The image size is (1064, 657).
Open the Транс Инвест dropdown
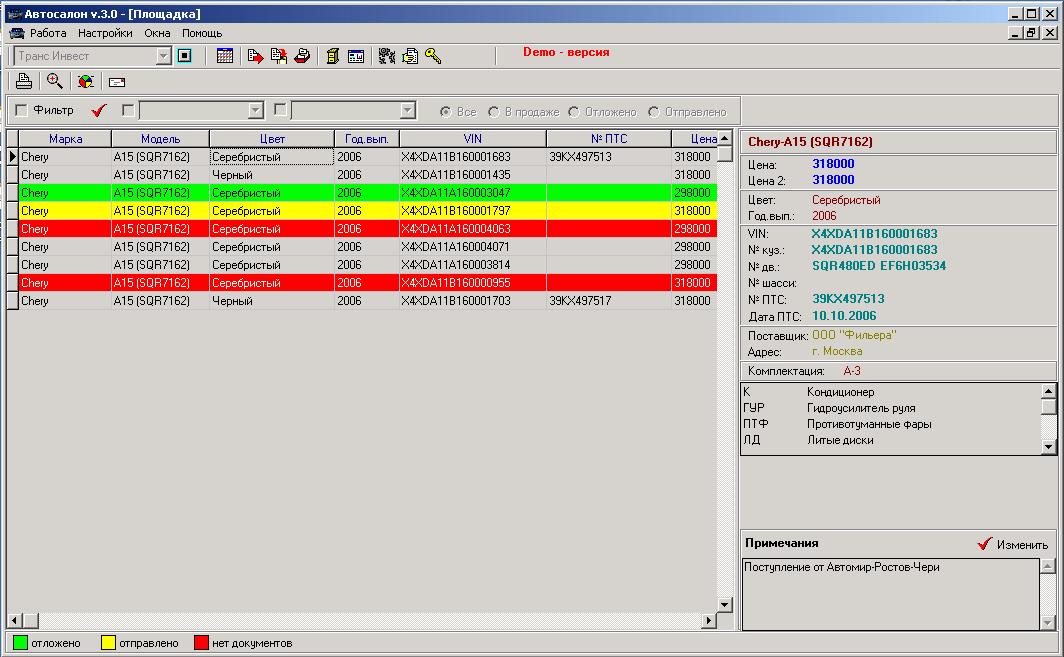(163, 56)
